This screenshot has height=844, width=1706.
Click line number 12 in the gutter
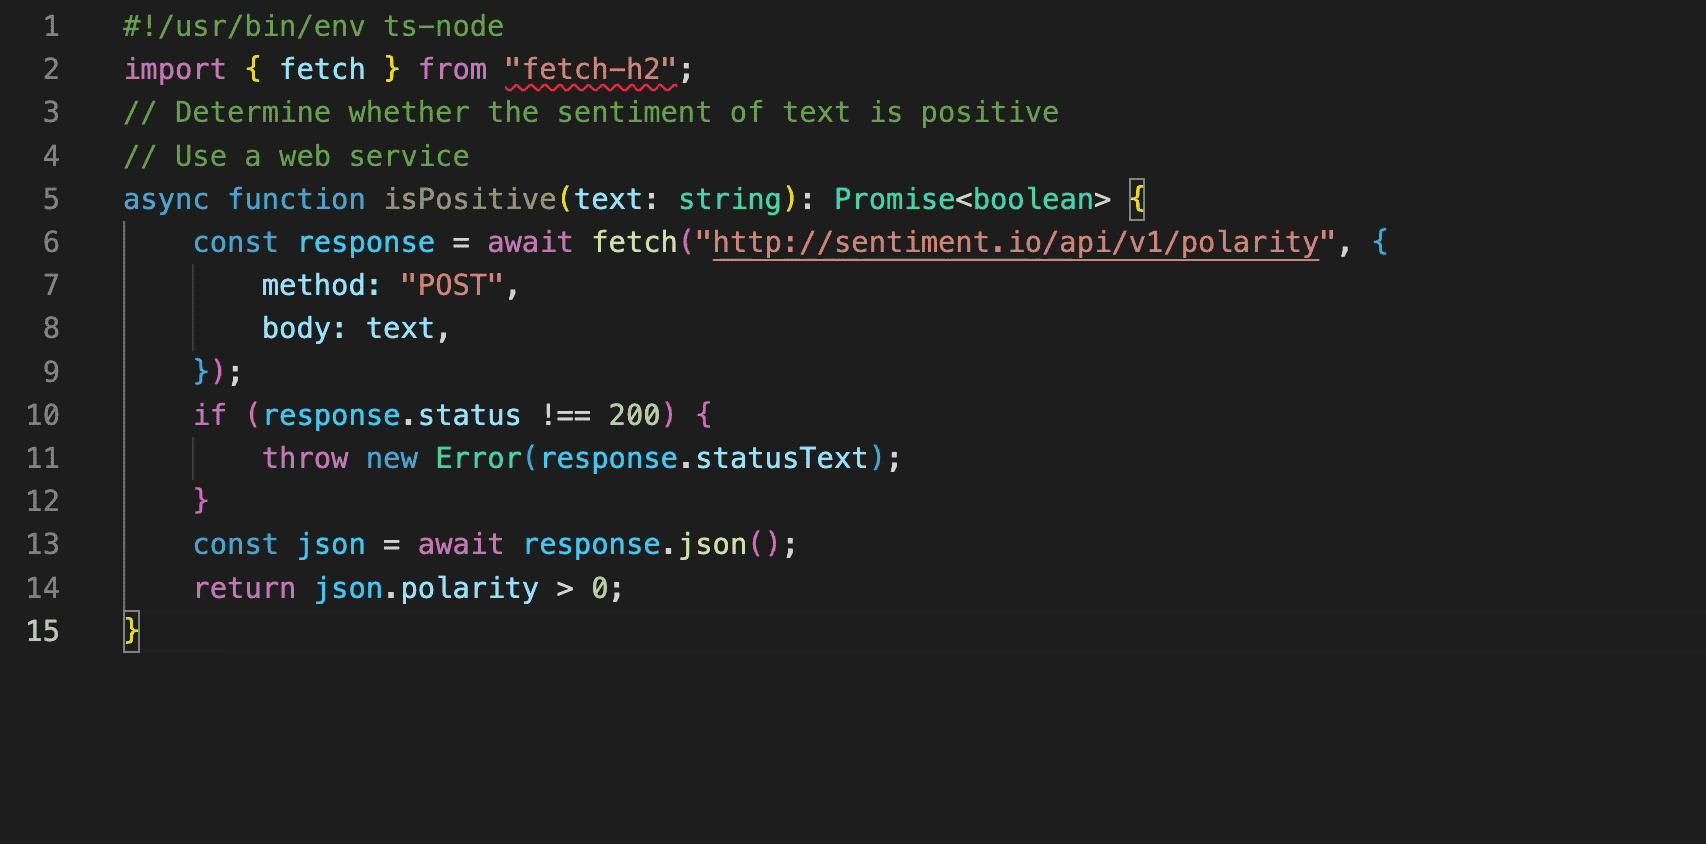click(x=43, y=501)
